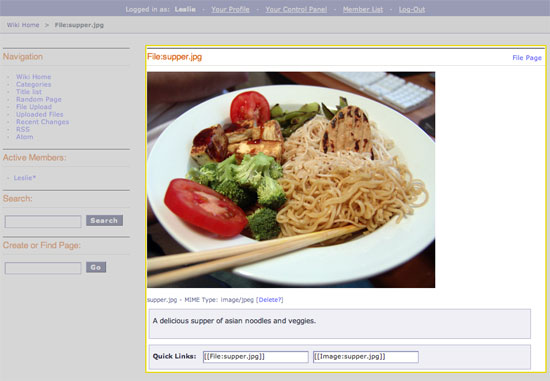This screenshot has height=381, width=550.
Task: Click active member Leslie* link
Action: click(25, 178)
